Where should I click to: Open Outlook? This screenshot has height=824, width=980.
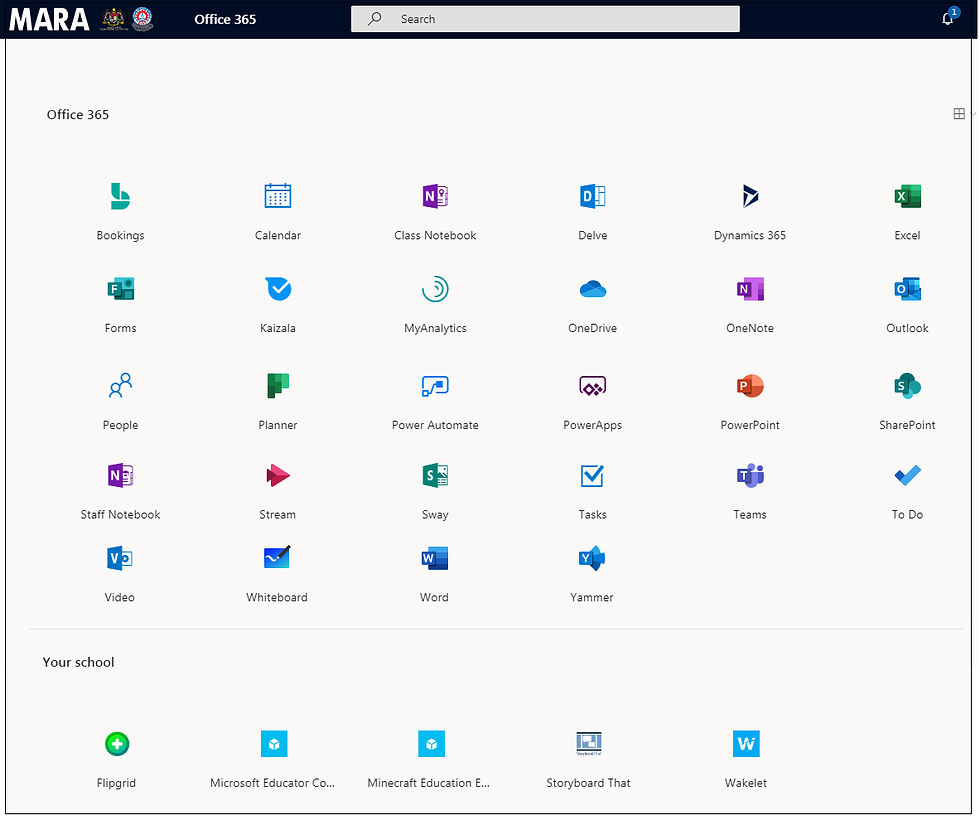click(x=907, y=304)
